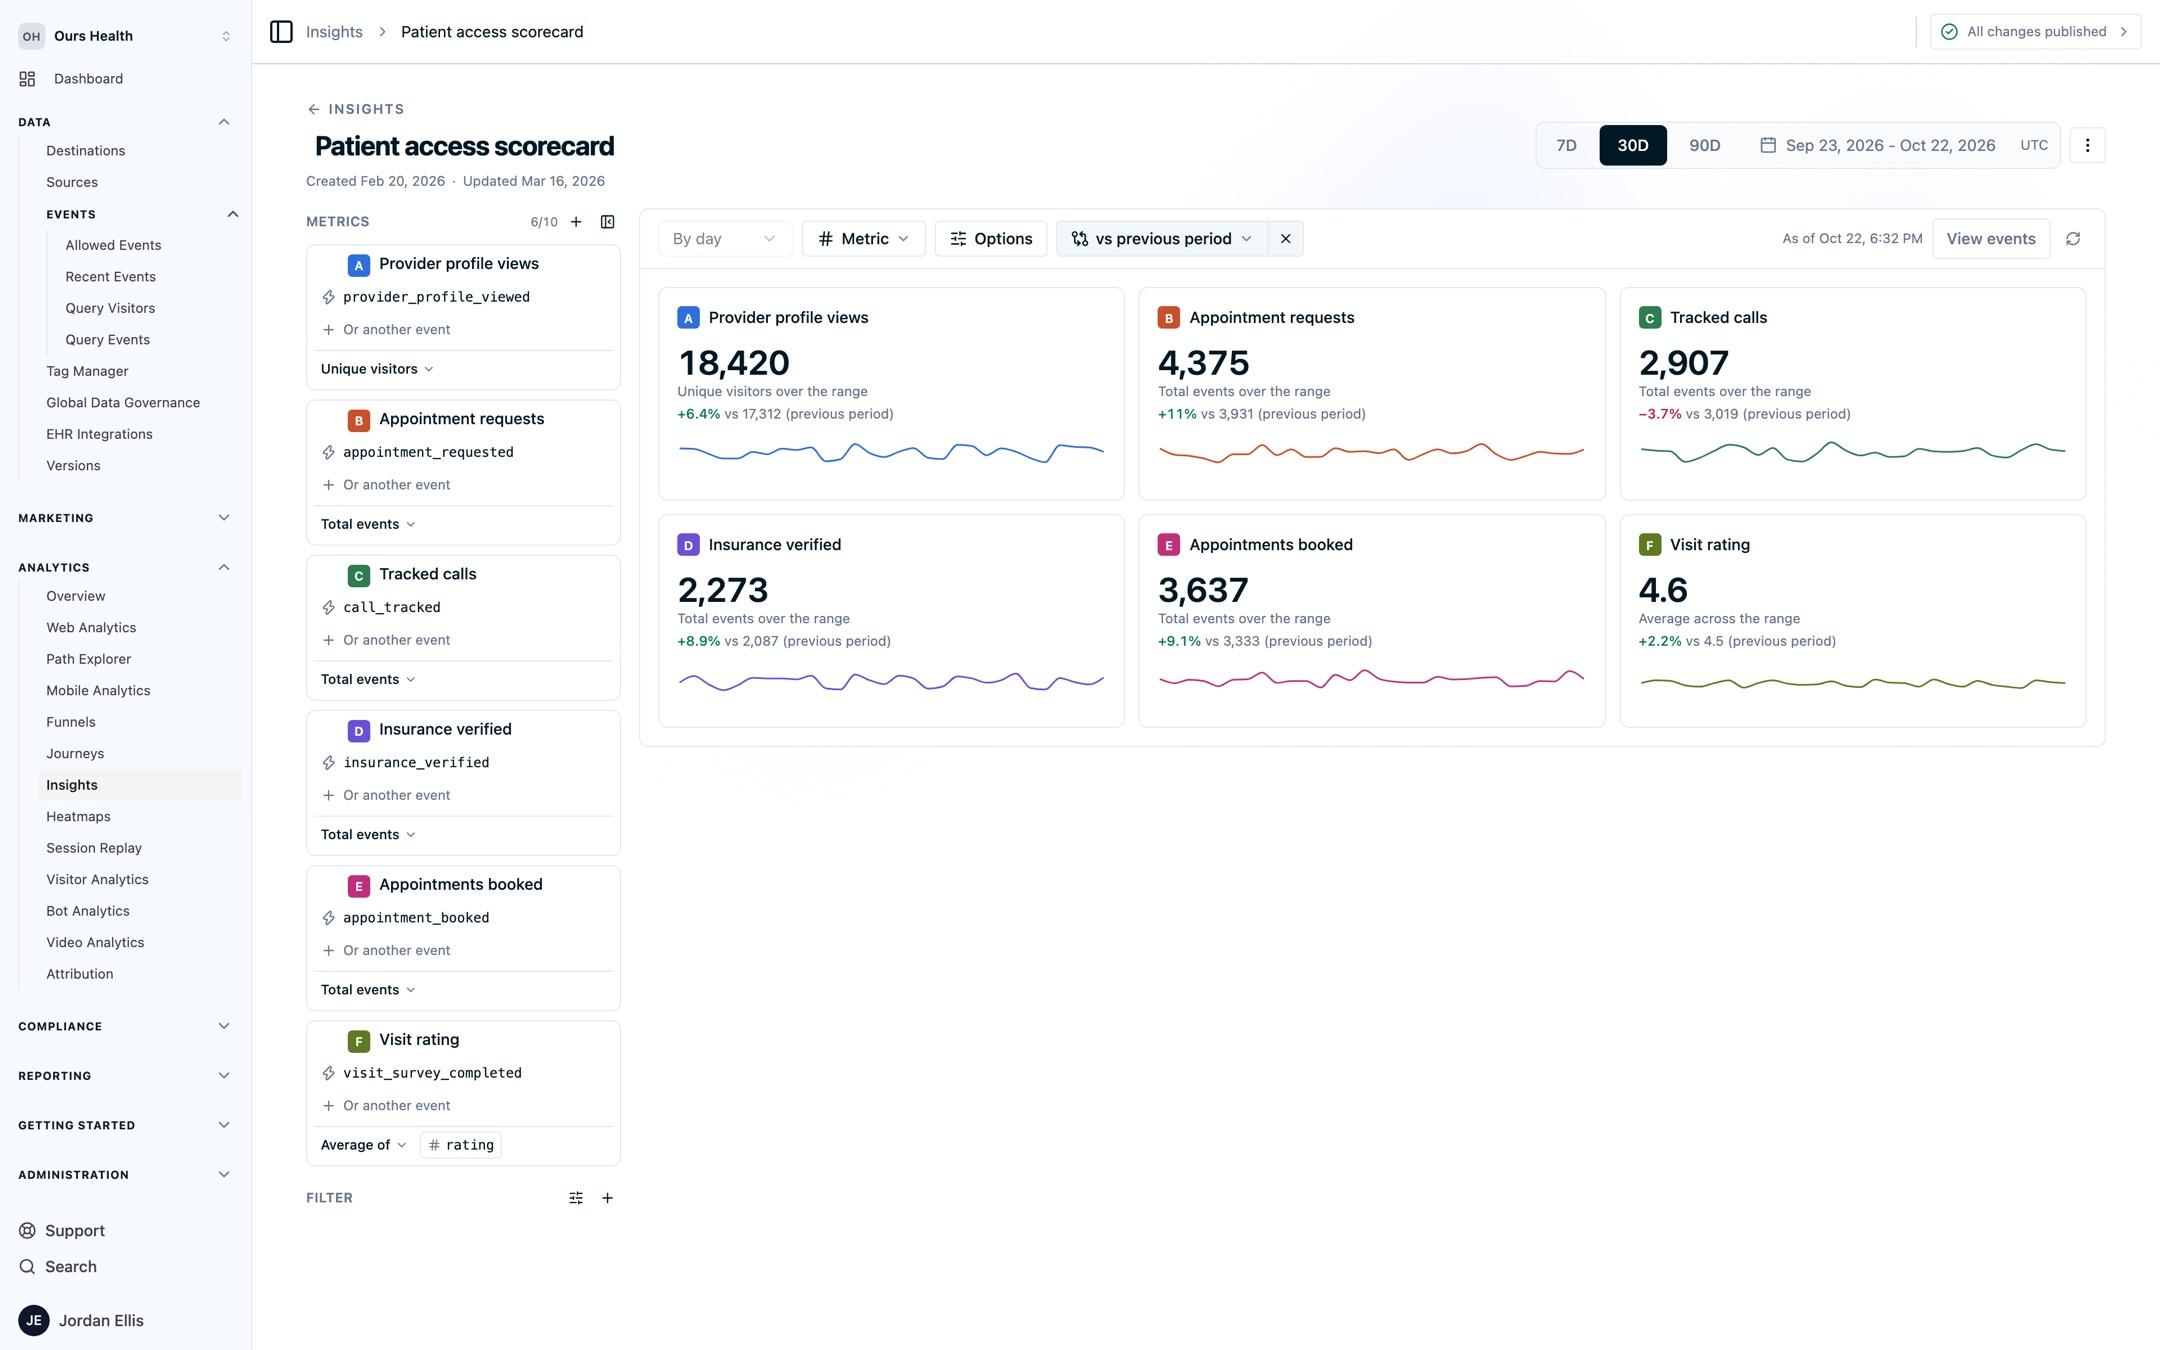Click metric D badge in Insurance verified panel
This screenshot has width=2160, height=1350.
pyautogui.click(x=359, y=731)
